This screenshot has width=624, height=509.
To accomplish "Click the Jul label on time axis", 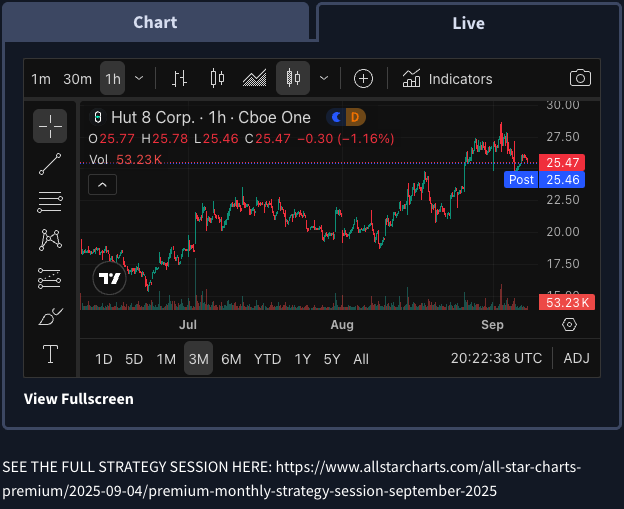I will [188, 325].
